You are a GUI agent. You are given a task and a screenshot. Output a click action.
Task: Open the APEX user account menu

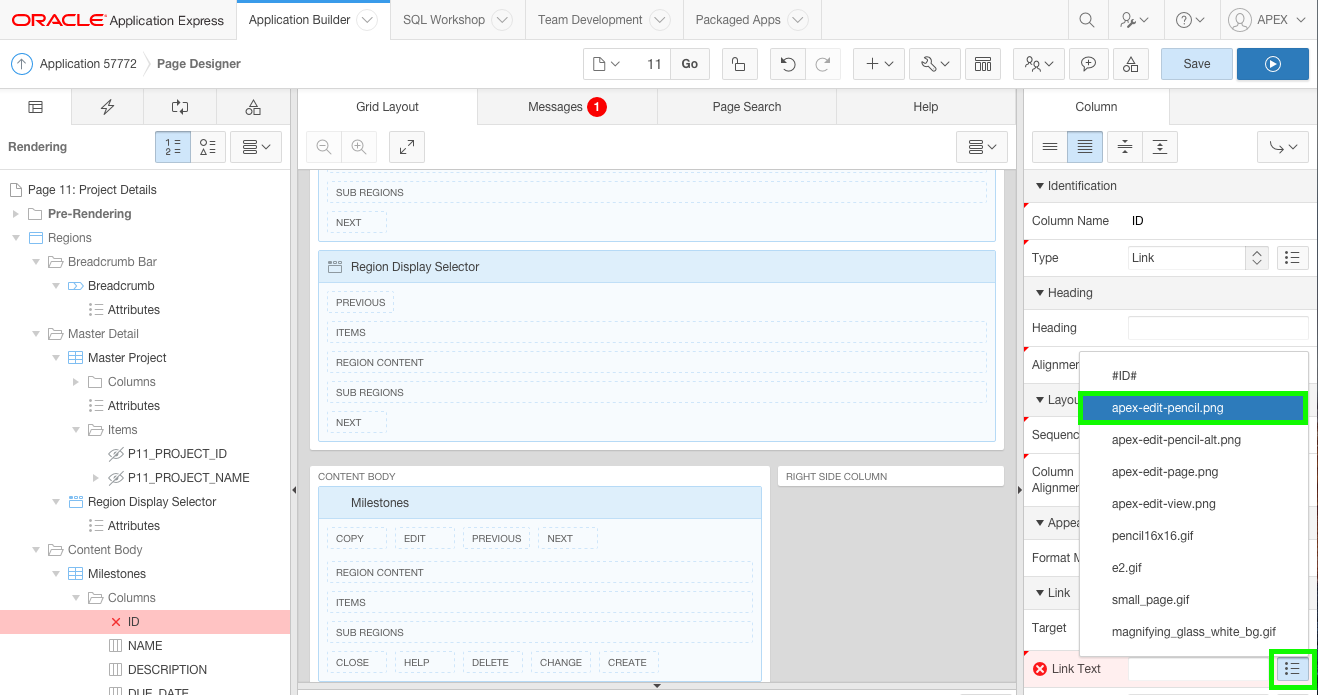pyautogui.click(x=1267, y=19)
